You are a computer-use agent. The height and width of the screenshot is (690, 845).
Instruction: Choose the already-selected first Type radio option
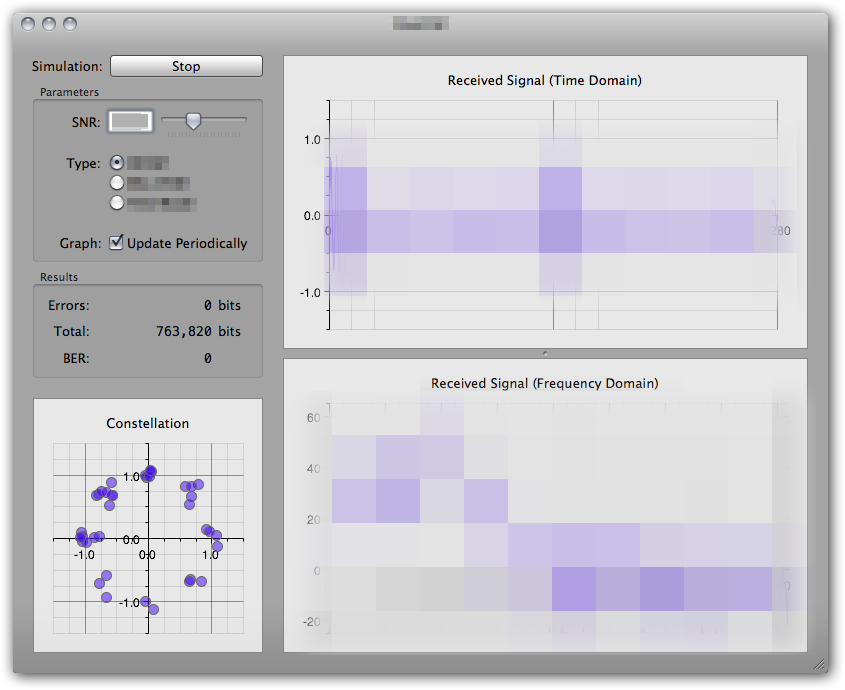pyautogui.click(x=117, y=162)
